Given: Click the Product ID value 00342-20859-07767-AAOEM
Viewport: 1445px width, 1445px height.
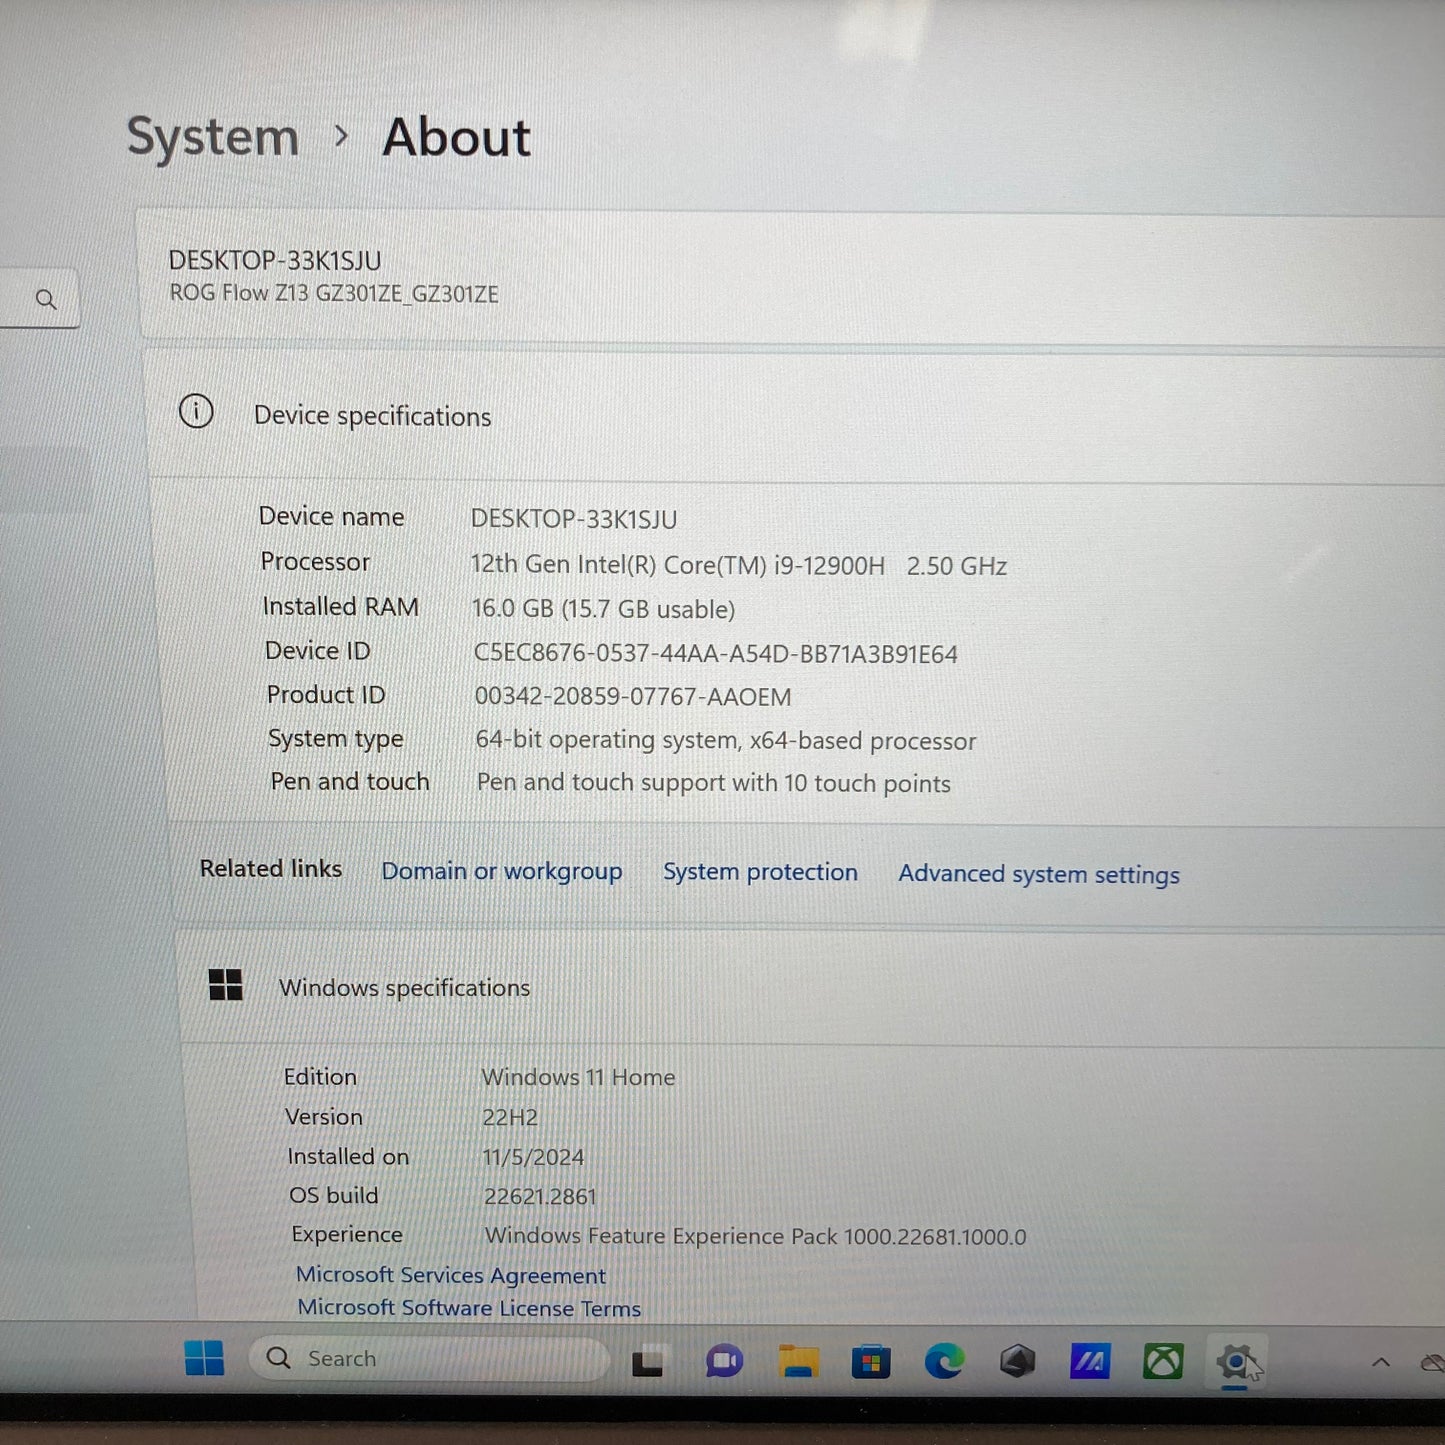Looking at the screenshot, I should click(x=633, y=696).
